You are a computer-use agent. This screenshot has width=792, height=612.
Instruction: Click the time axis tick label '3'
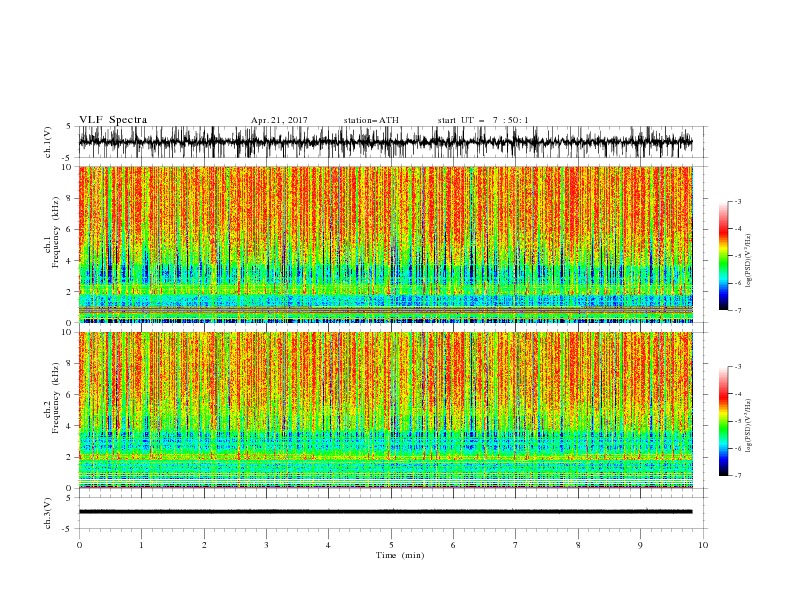click(266, 545)
